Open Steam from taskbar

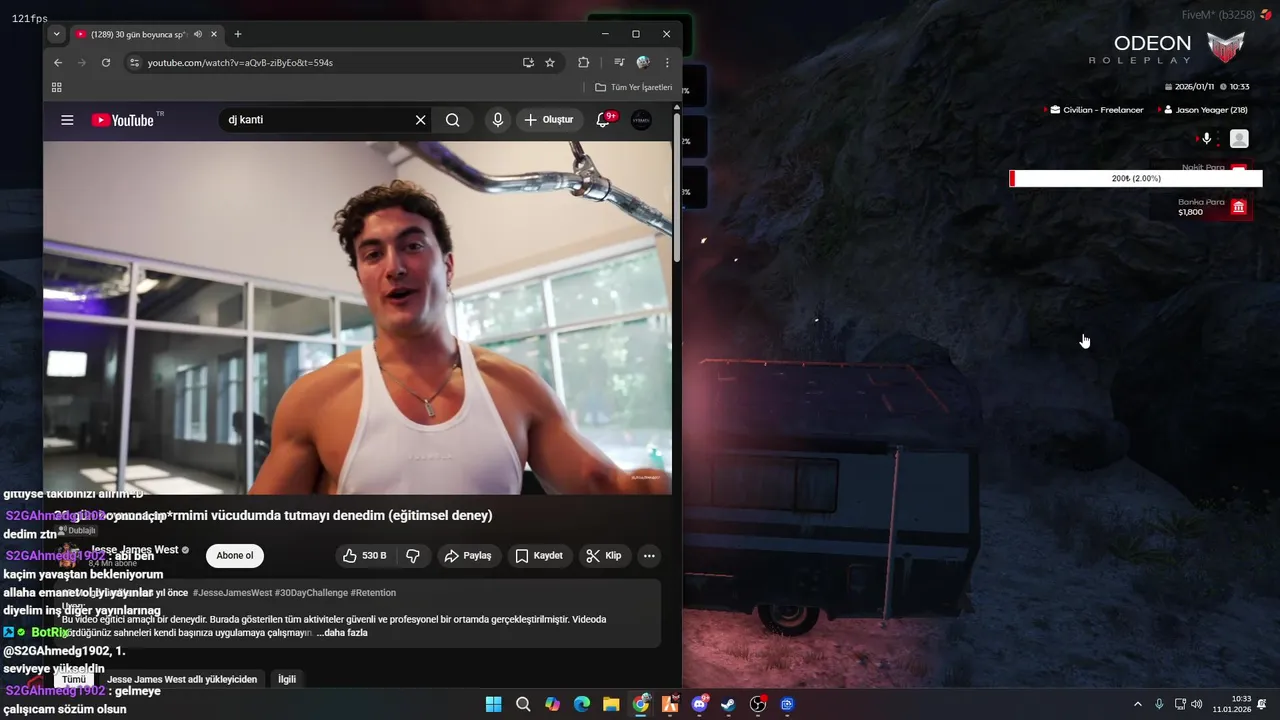pyautogui.click(x=728, y=704)
